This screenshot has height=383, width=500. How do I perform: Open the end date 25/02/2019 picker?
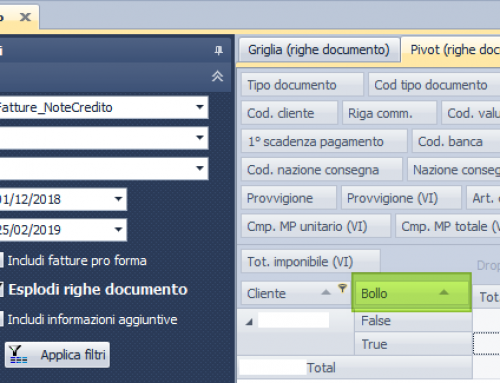coord(118,230)
